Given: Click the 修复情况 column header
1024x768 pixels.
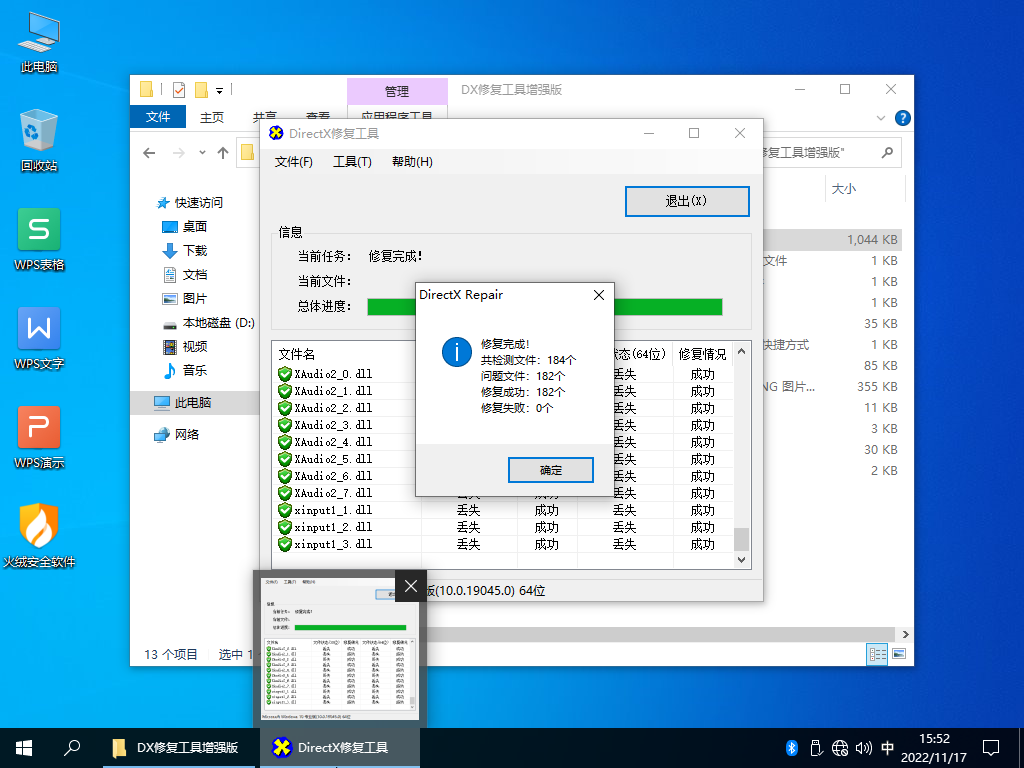Looking at the screenshot, I should point(702,354).
